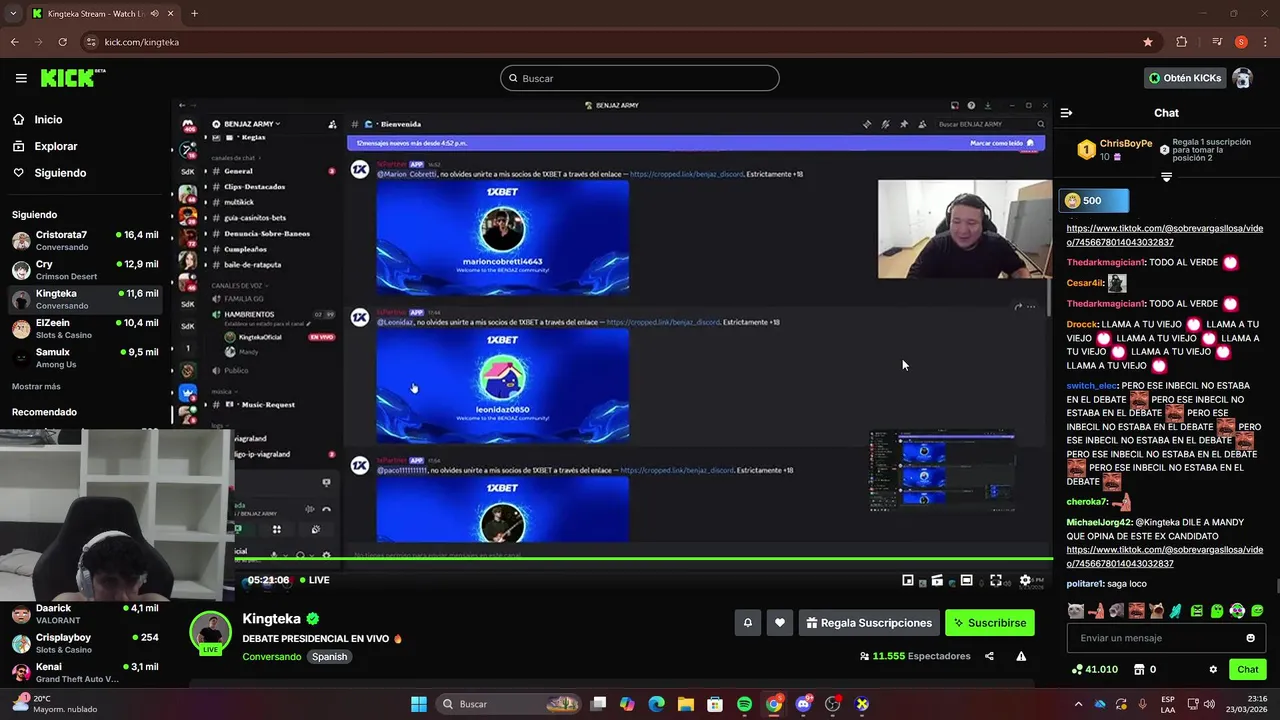Open Spotify from the taskbar
The width and height of the screenshot is (1280, 720).
tap(745, 704)
